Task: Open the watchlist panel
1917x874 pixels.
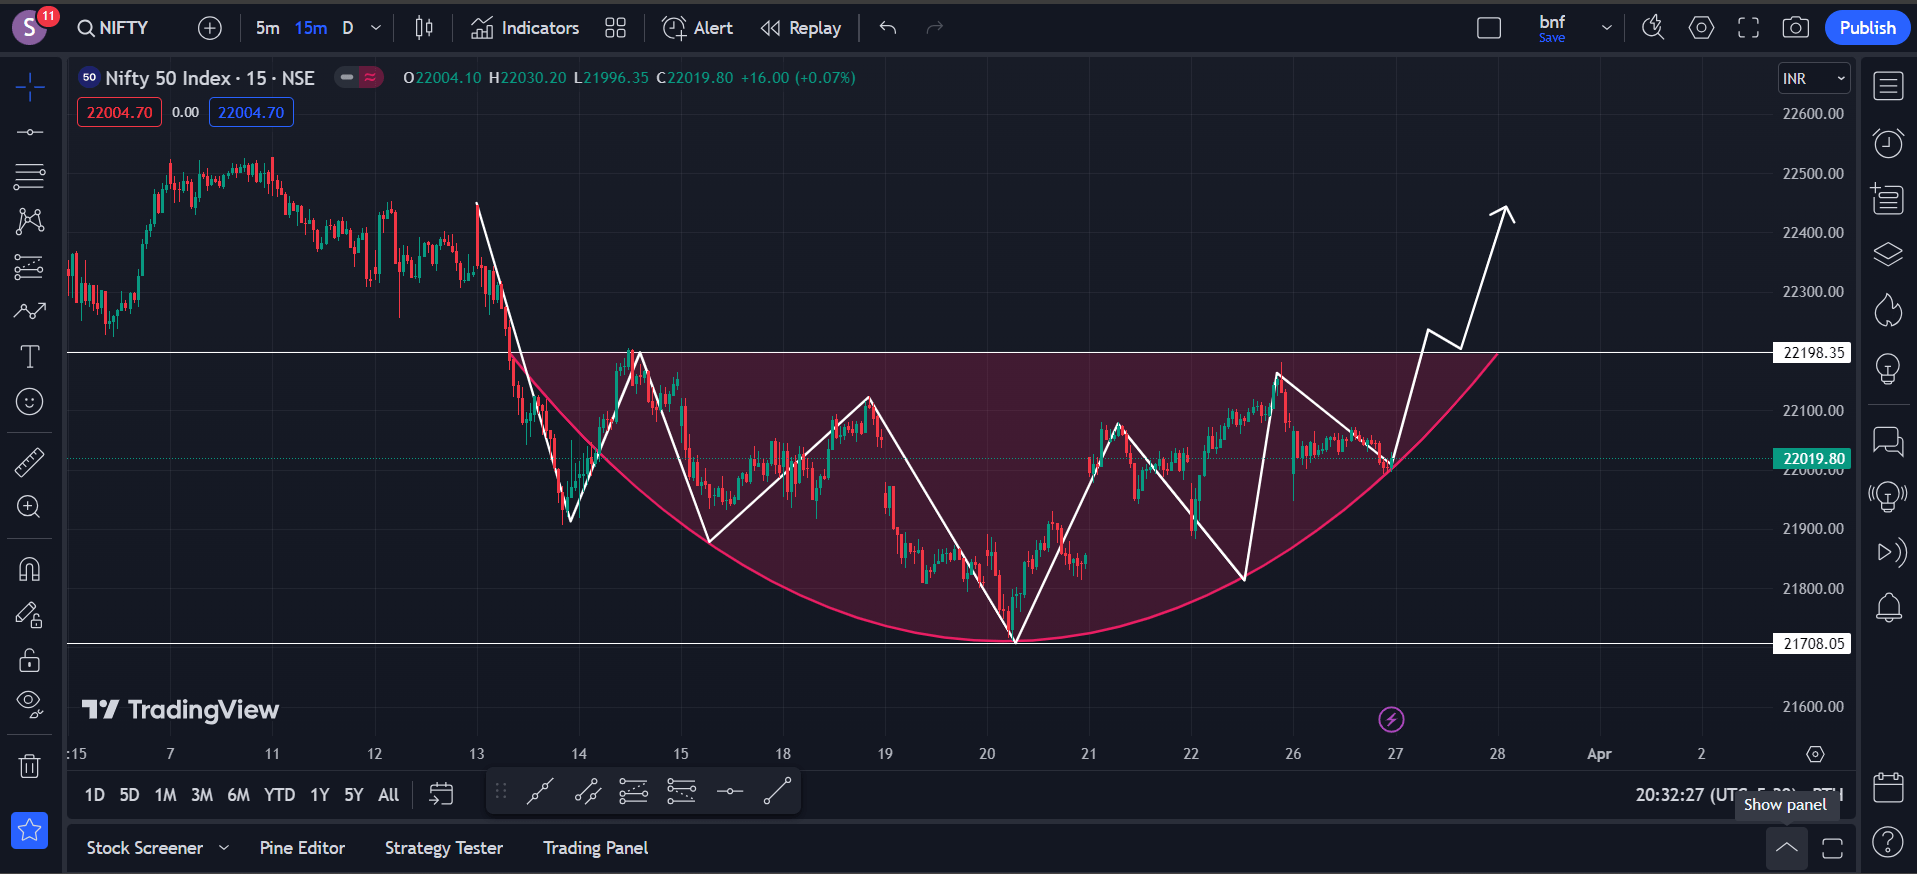Action: (1888, 87)
